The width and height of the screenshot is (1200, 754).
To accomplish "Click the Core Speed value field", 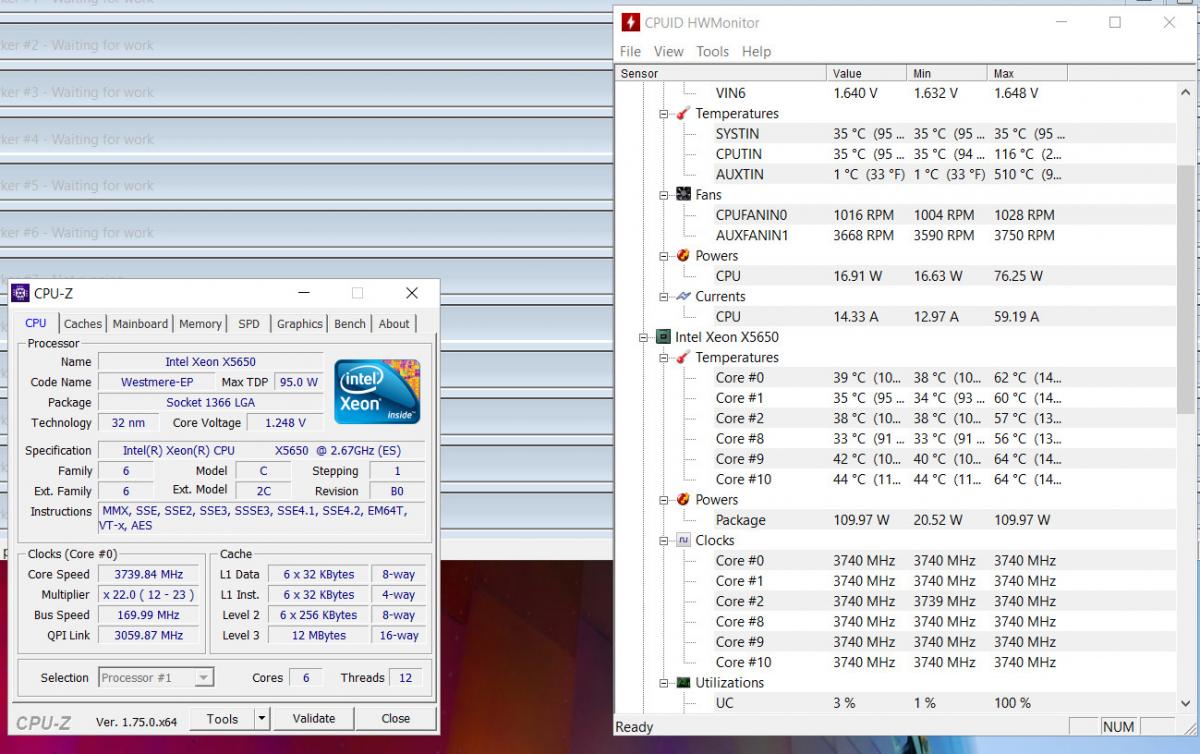I will [x=148, y=574].
